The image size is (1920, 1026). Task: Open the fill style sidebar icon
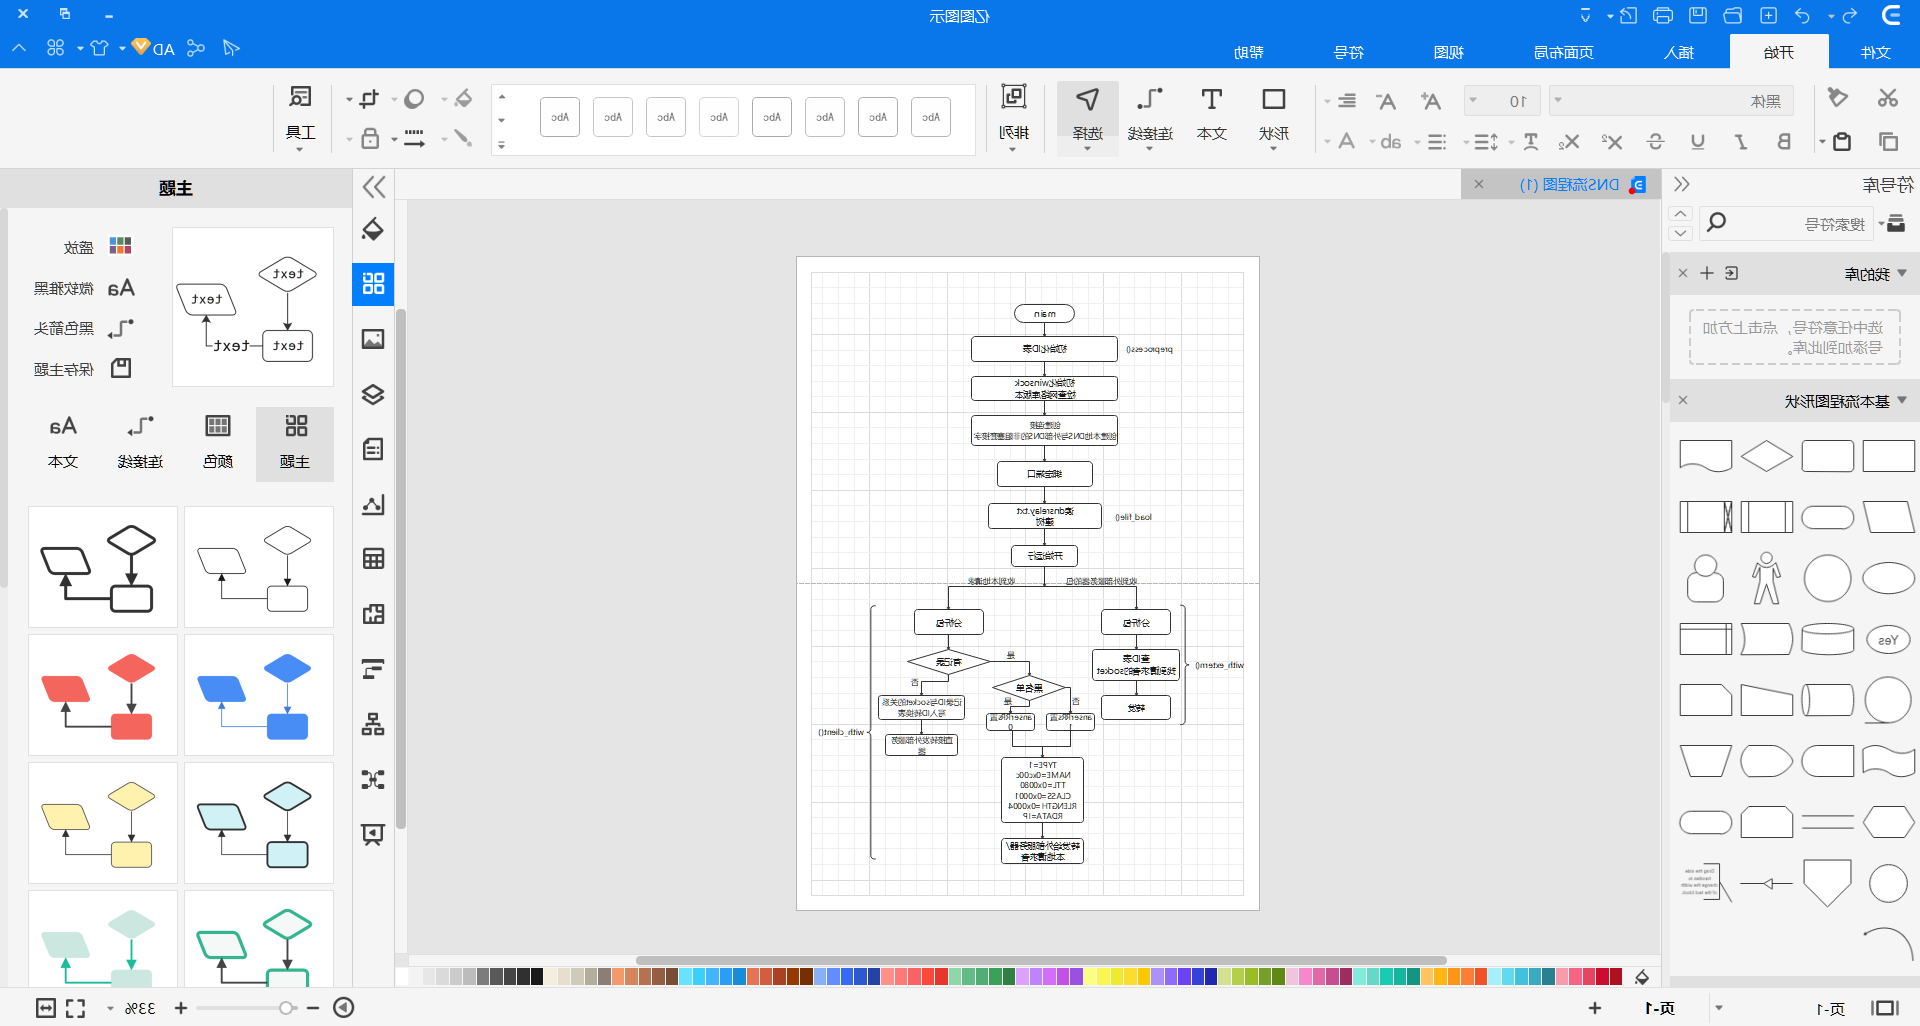(x=373, y=229)
